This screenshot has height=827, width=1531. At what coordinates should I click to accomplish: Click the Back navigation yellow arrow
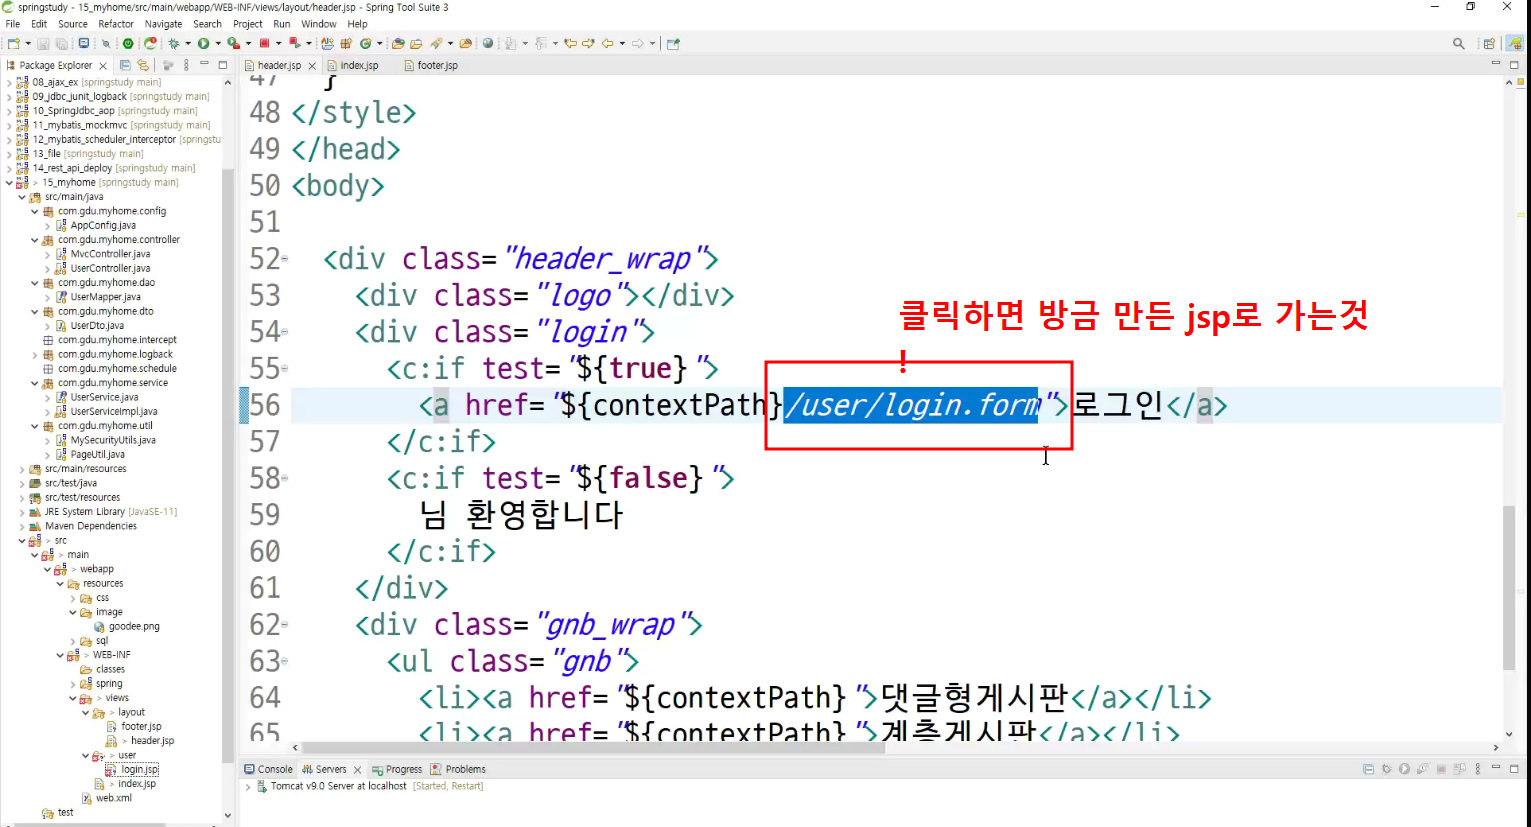coord(607,43)
